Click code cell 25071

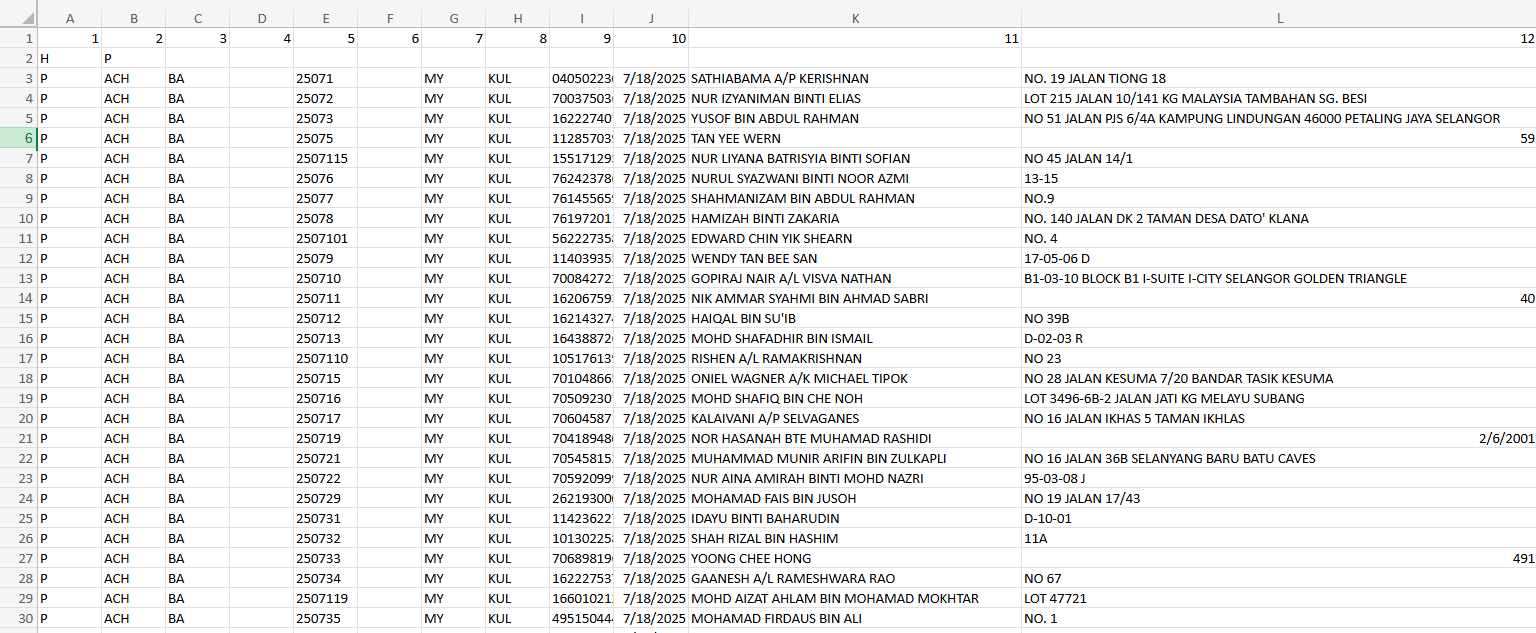pos(325,78)
